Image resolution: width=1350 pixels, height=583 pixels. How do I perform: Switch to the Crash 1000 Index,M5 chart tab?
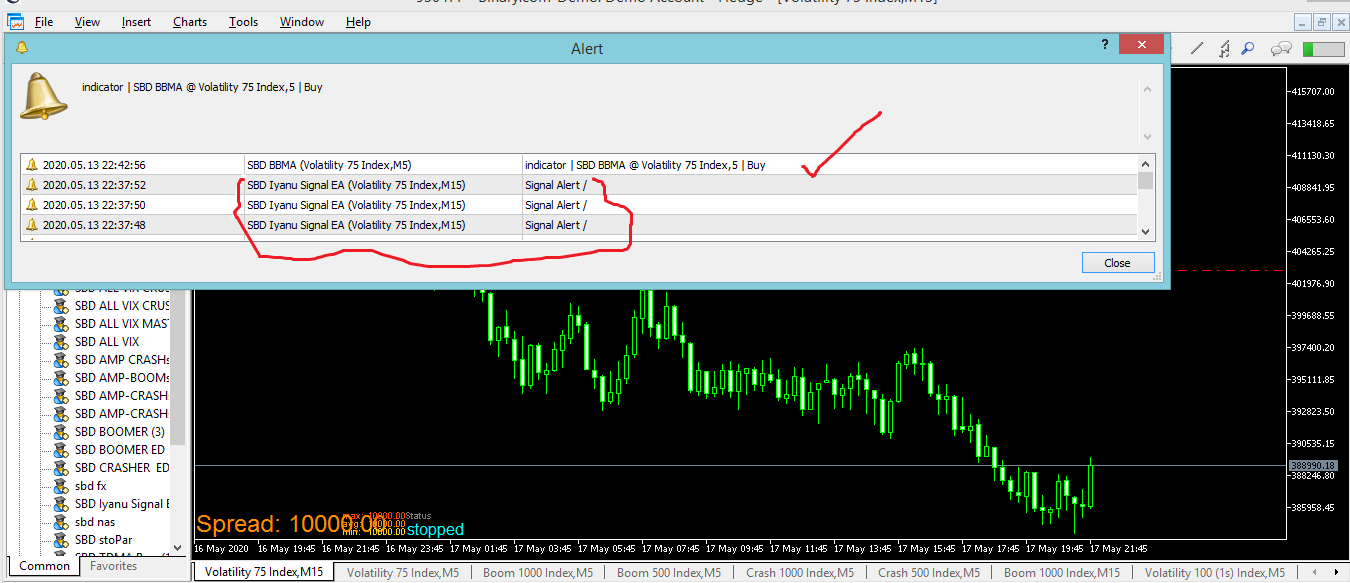[x=800, y=573]
